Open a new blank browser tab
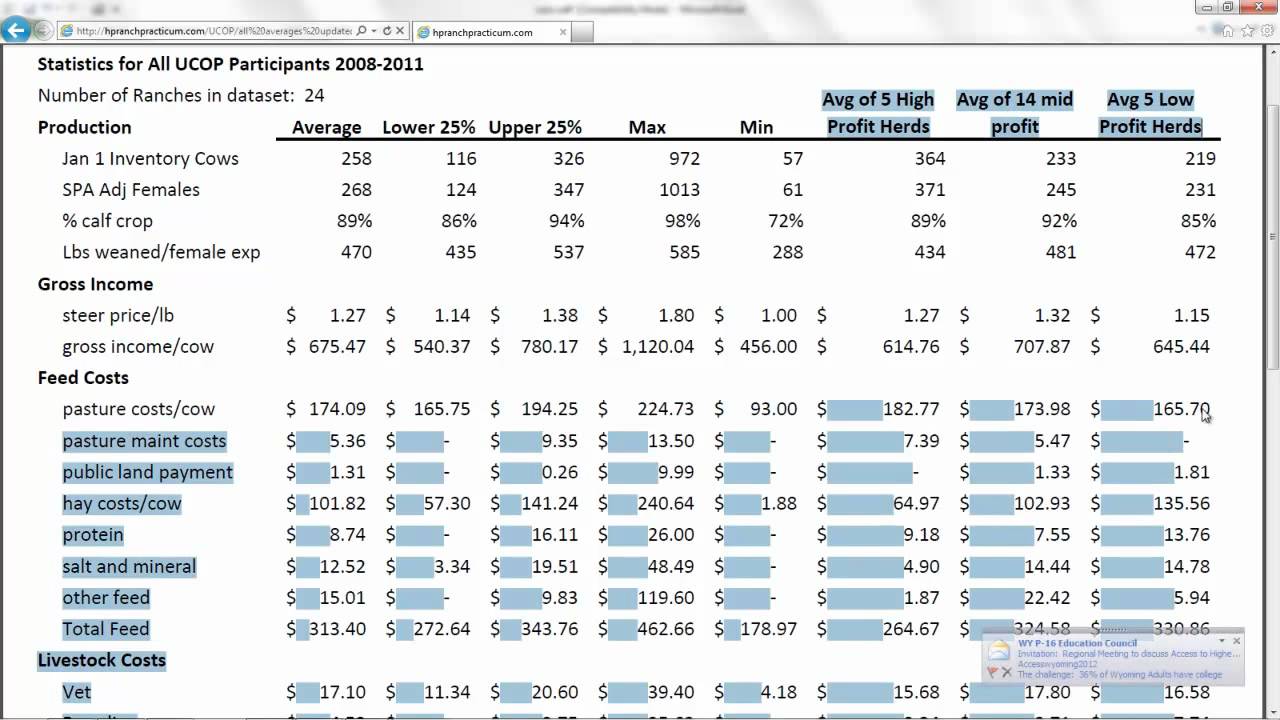The image size is (1280, 720). point(582,32)
